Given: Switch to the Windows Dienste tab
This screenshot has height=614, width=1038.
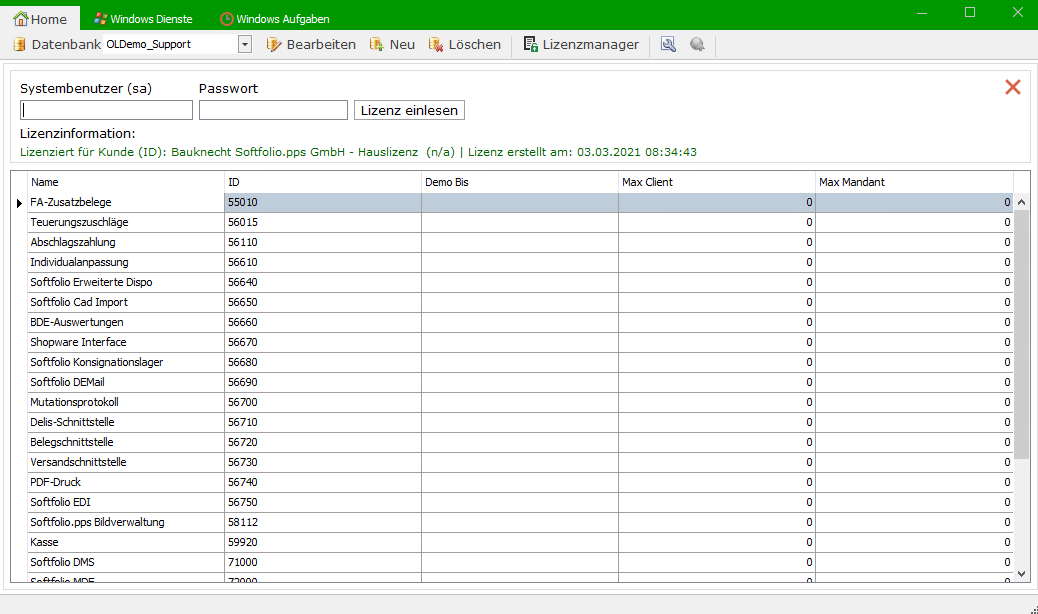Looking at the screenshot, I should coord(142,19).
